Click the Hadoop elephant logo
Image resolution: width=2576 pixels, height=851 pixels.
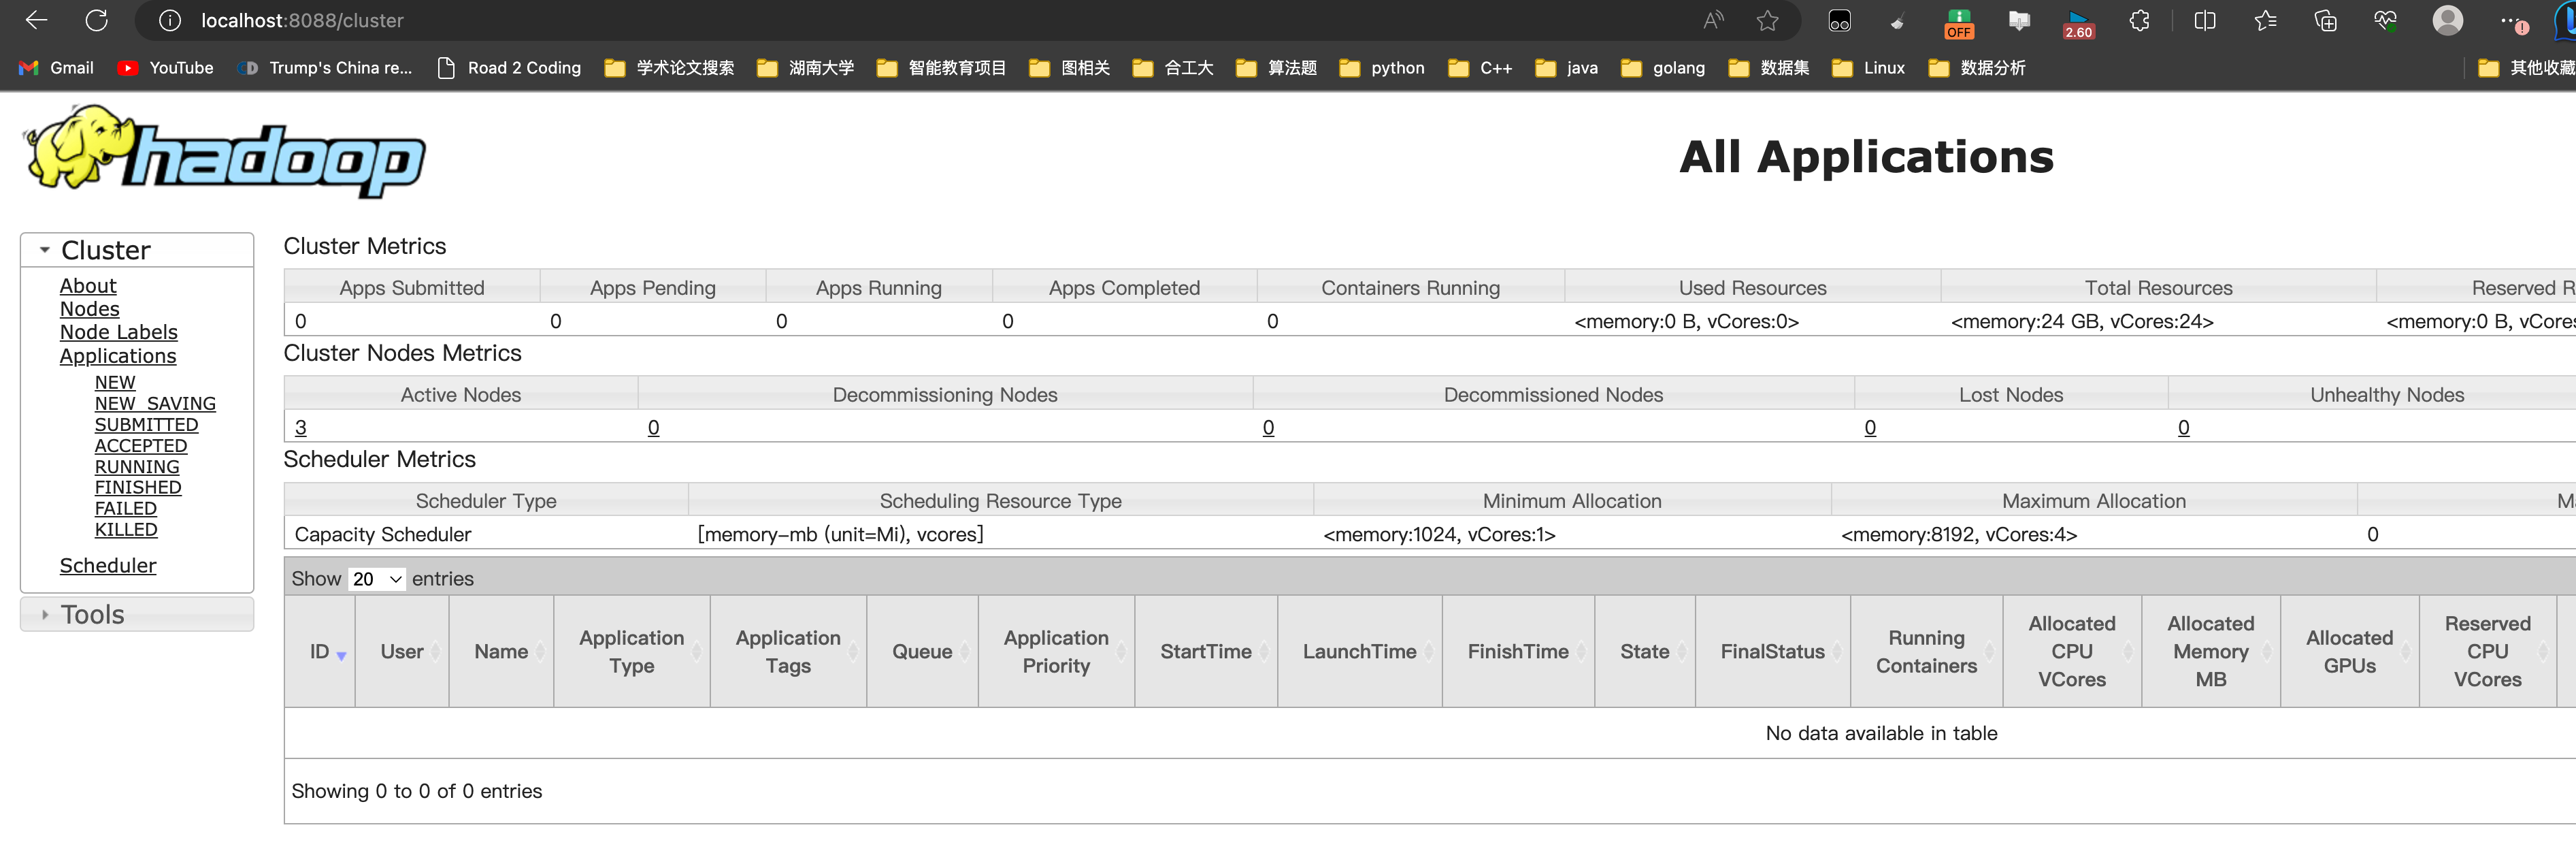coord(224,152)
